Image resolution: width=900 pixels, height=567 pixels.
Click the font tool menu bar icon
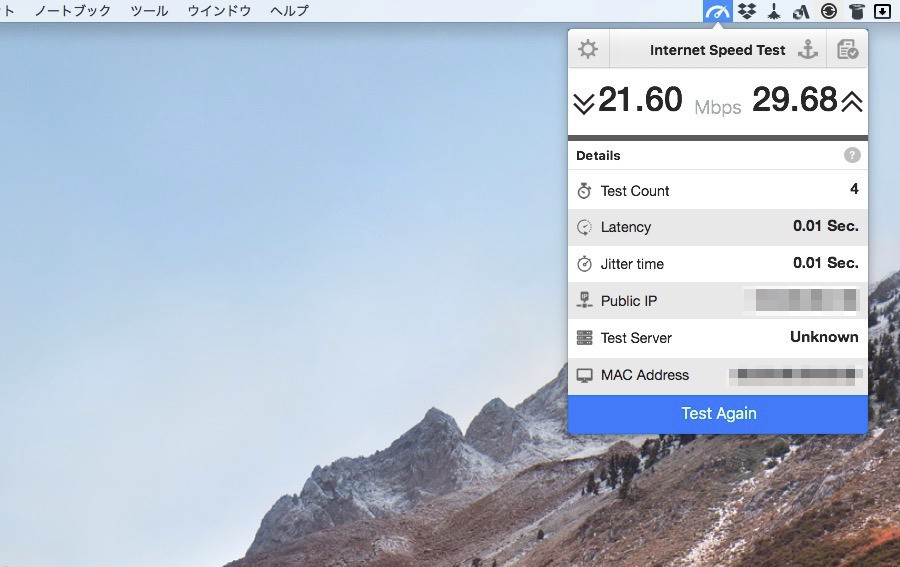pyautogui.click(x=801, y=11)
